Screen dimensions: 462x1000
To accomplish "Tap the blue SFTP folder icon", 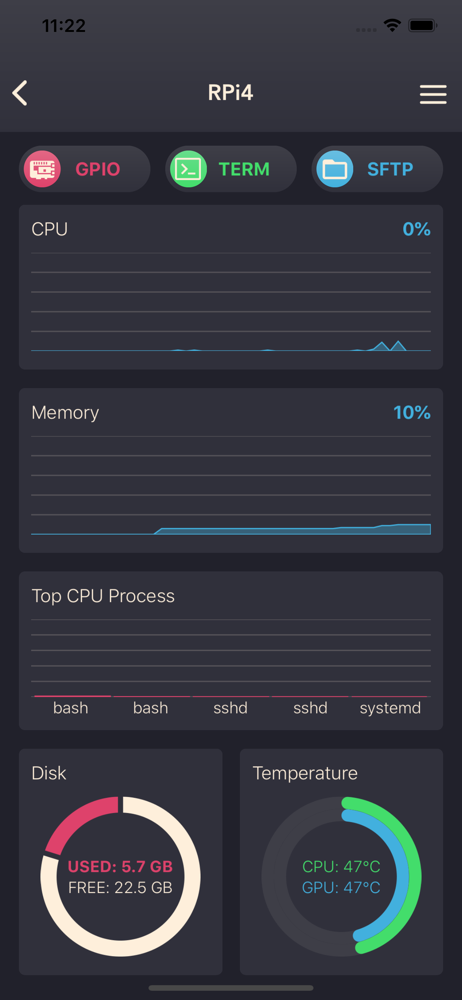I will coord(335,169).
